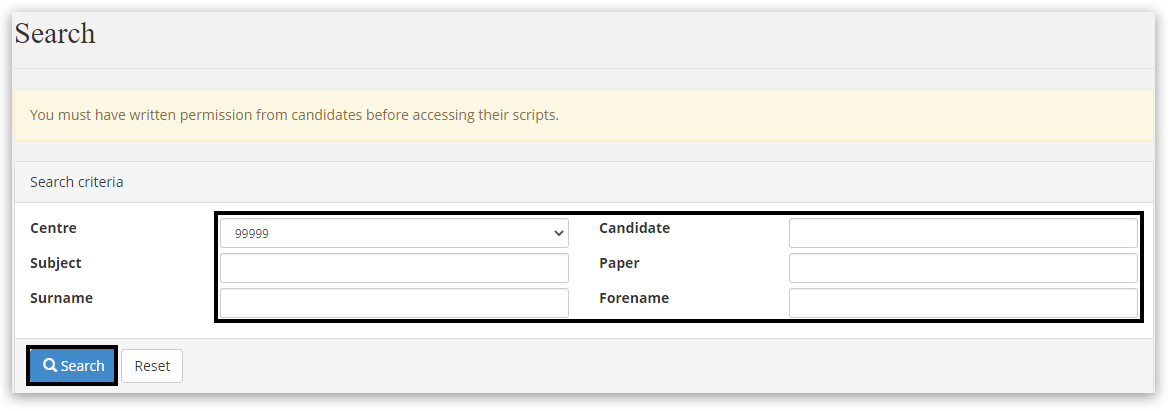Image resolution: width=1173 pixels, height=411 pixels.
Task: Click the magnifier icon on Search button
Action: pyautogui.click(x=50, y=366)
